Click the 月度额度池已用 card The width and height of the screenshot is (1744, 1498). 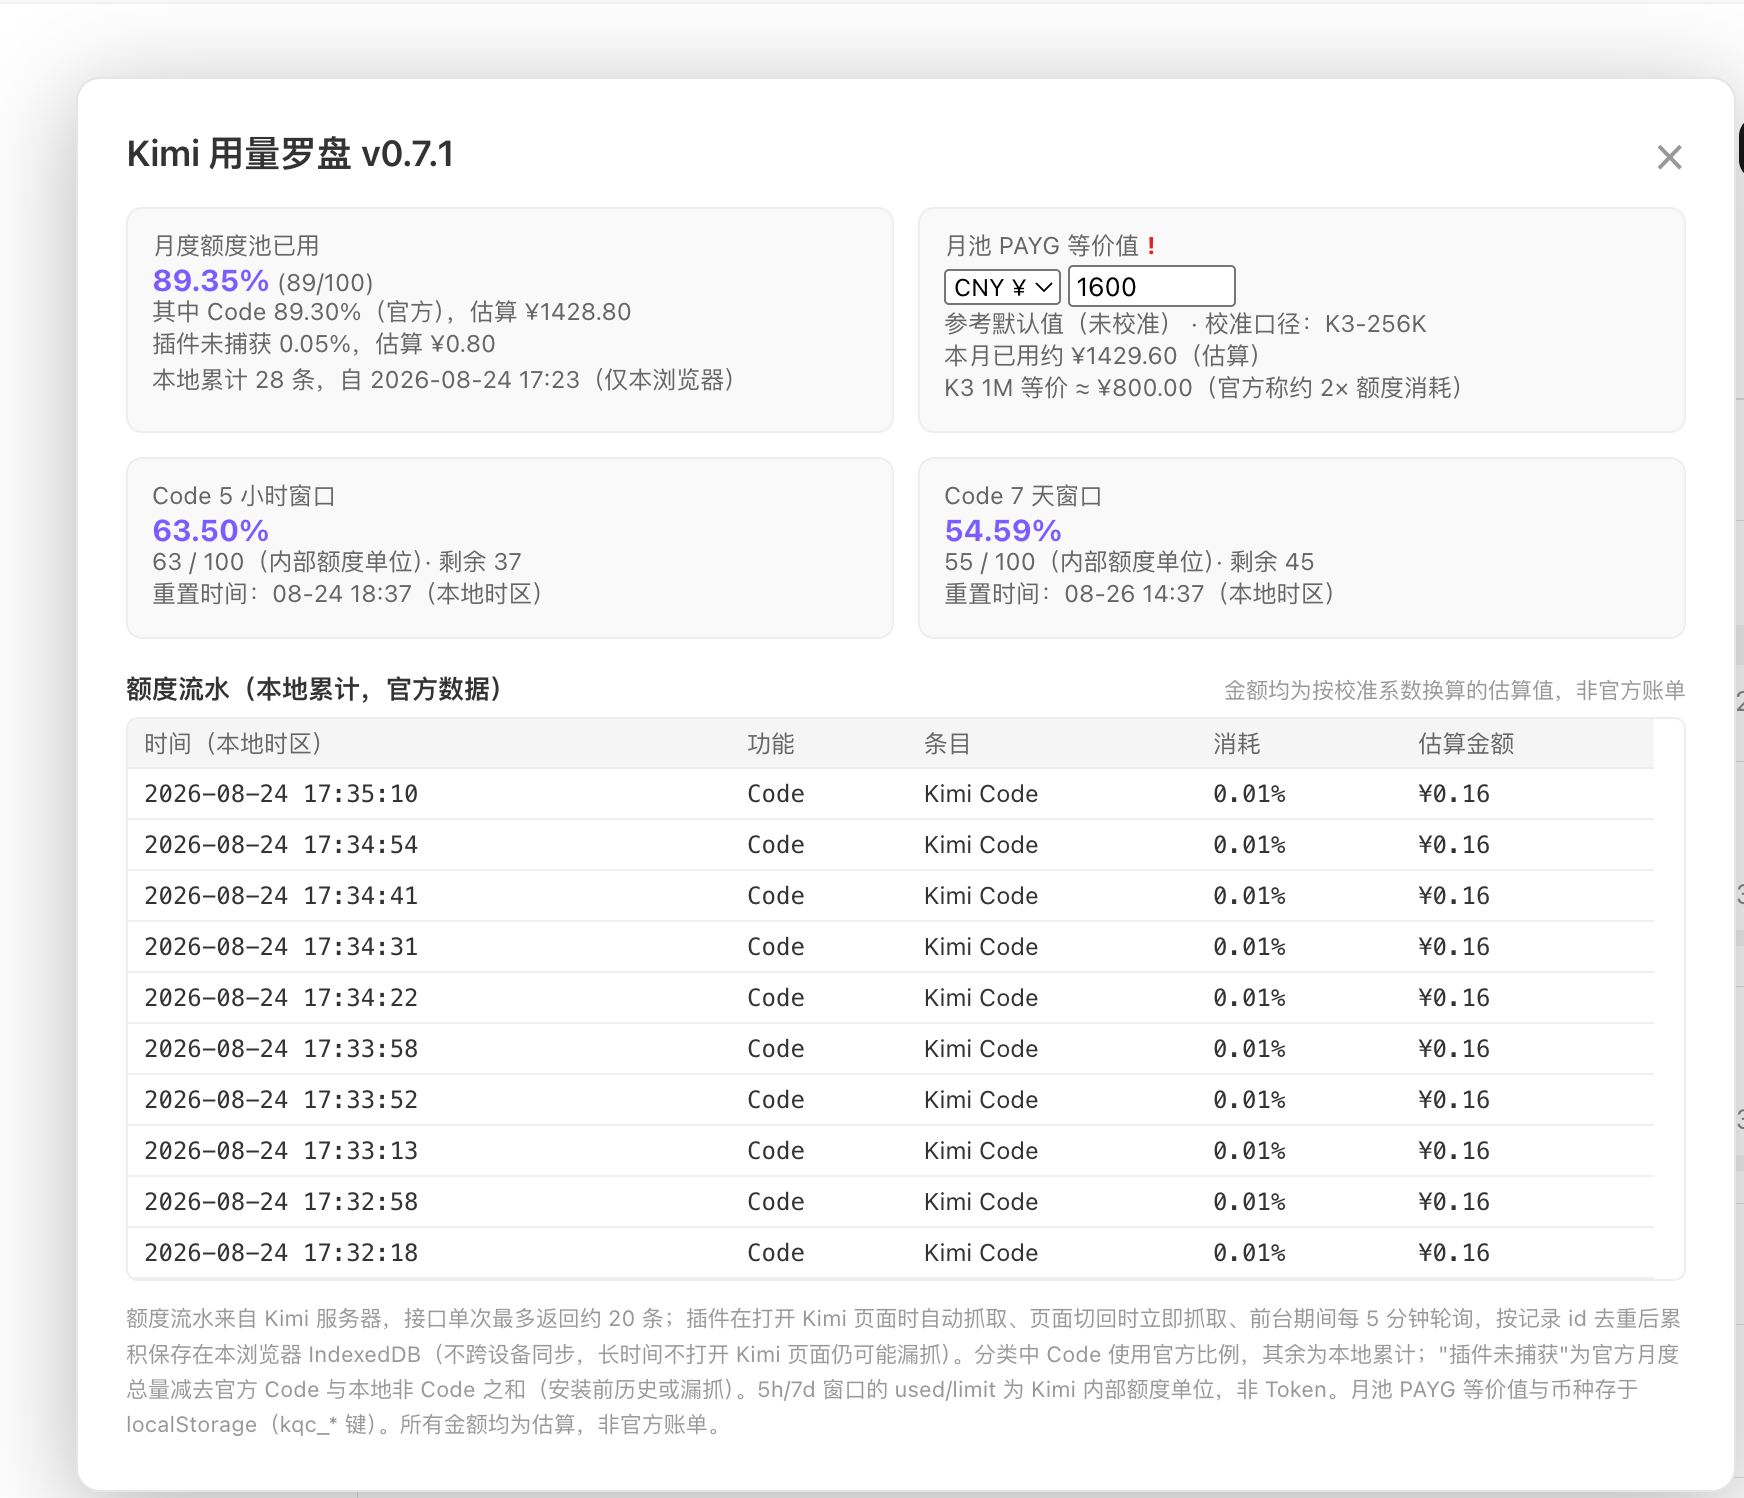coord(510,320)
